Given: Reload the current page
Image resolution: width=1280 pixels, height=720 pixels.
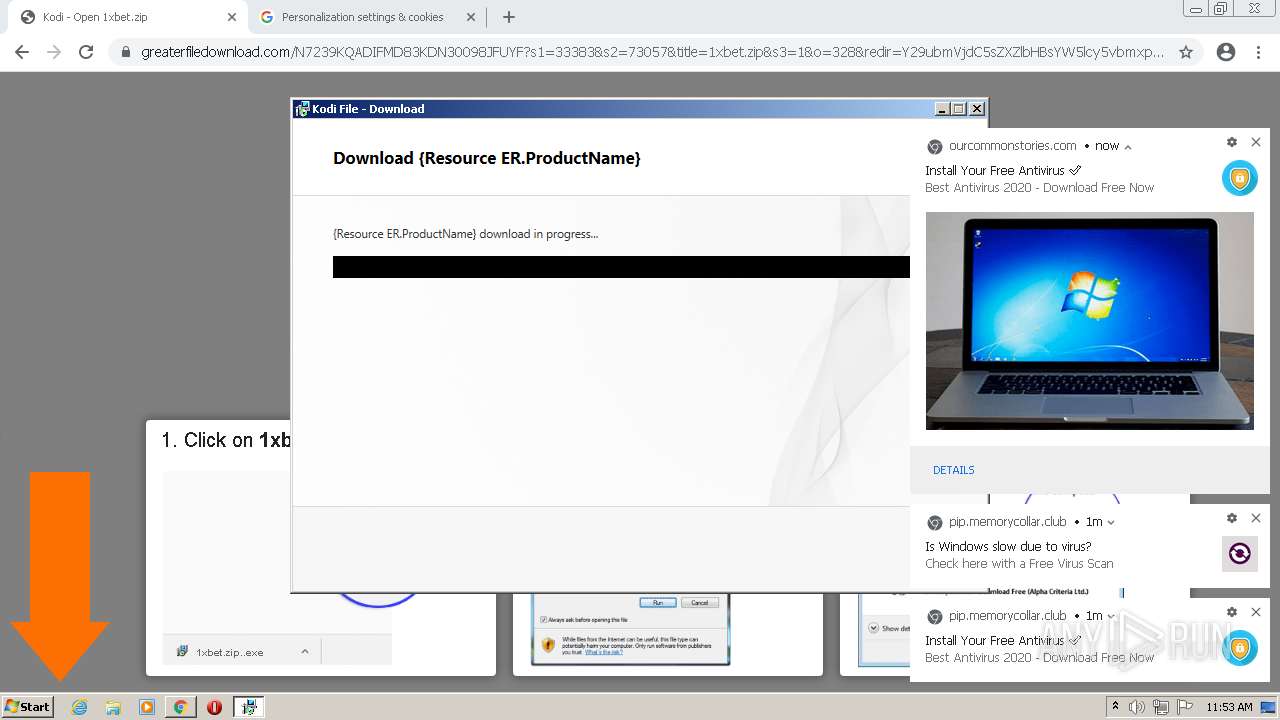Looking at the screenshot, I should pos(86,52).
